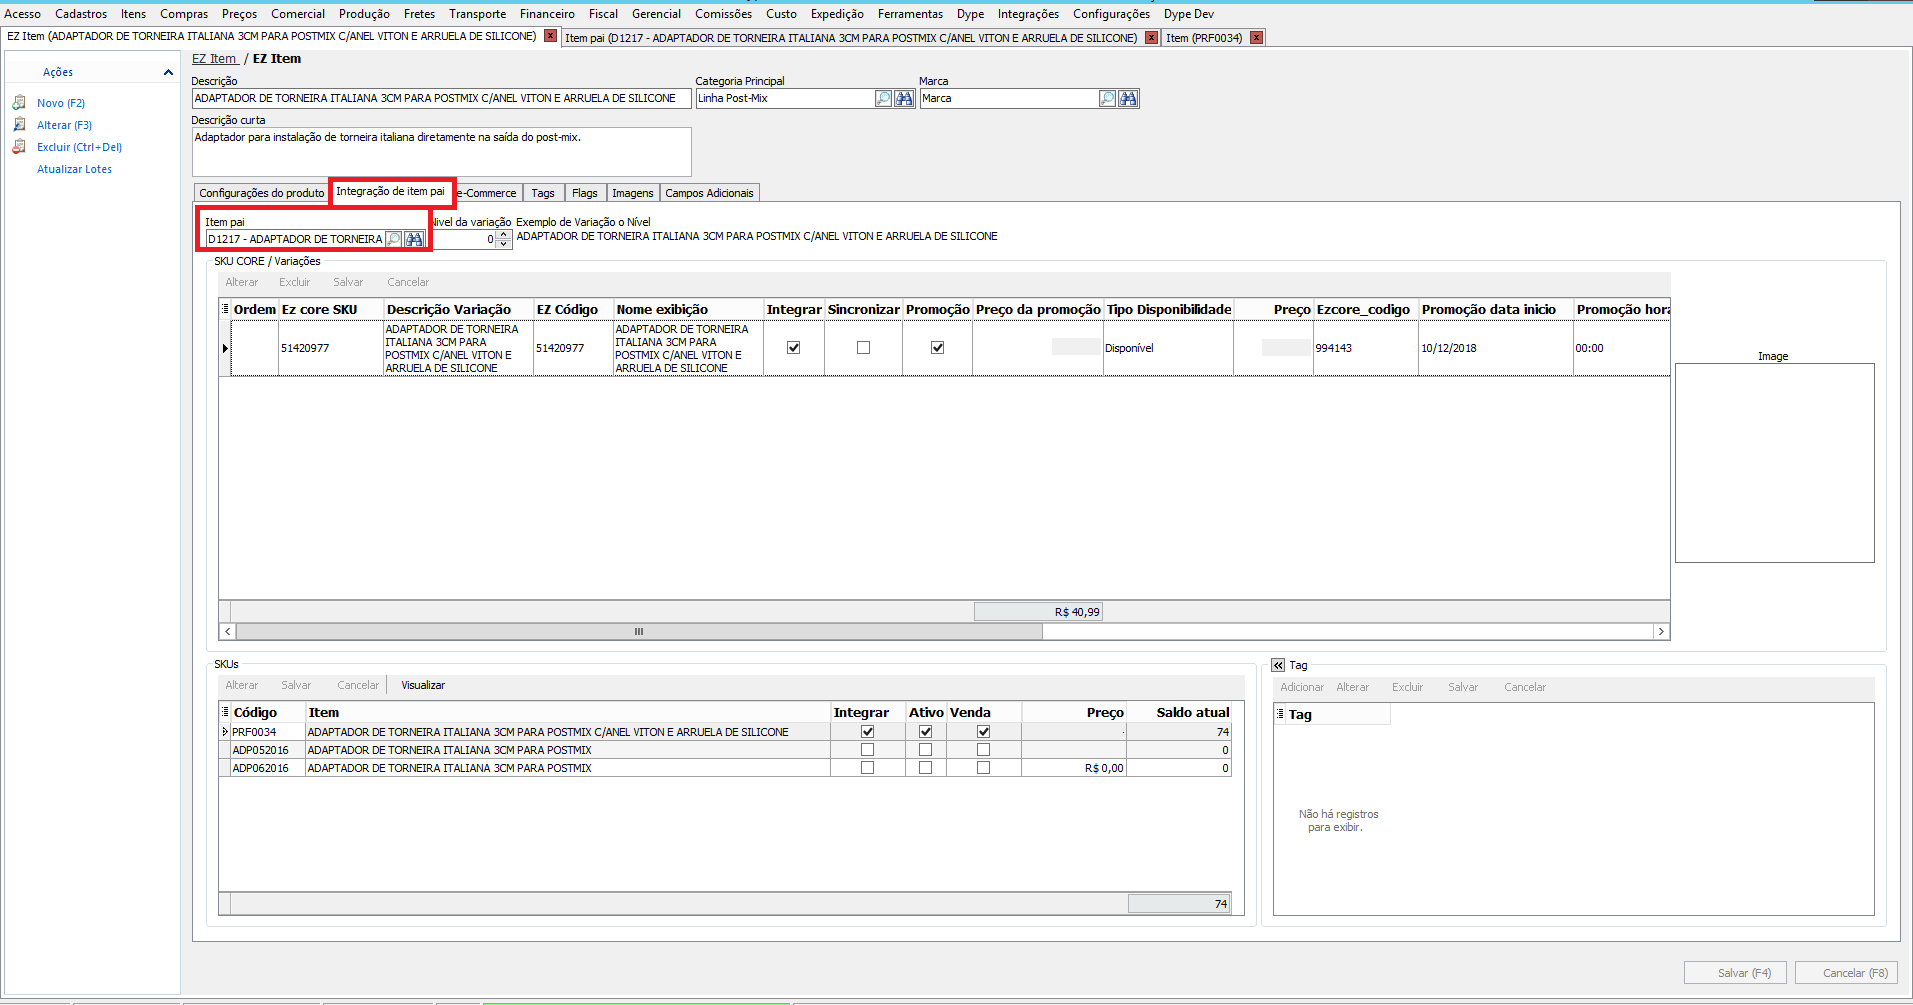Viewport: 1913px width, 1005px height.
Task: Click the EZ Item breadcrumb link
Action: pos(214,59)
